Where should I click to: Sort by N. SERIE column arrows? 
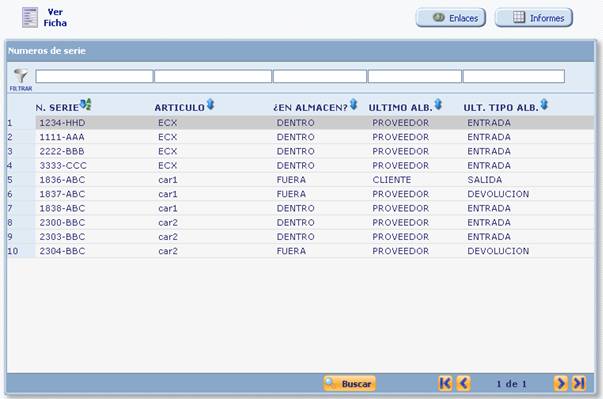tap(85, 105)
